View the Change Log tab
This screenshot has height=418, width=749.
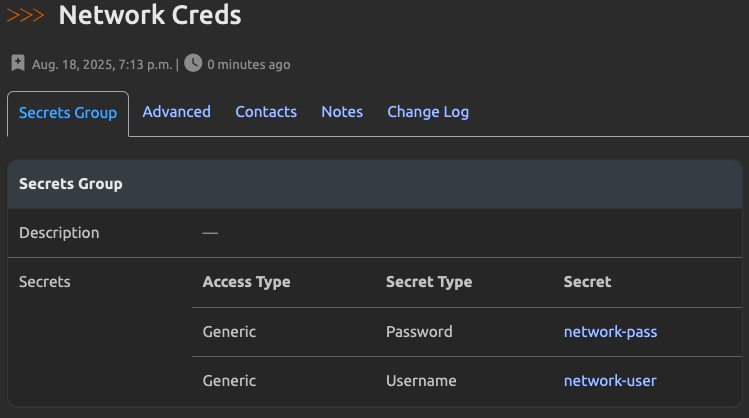click(x=428, y=112)
